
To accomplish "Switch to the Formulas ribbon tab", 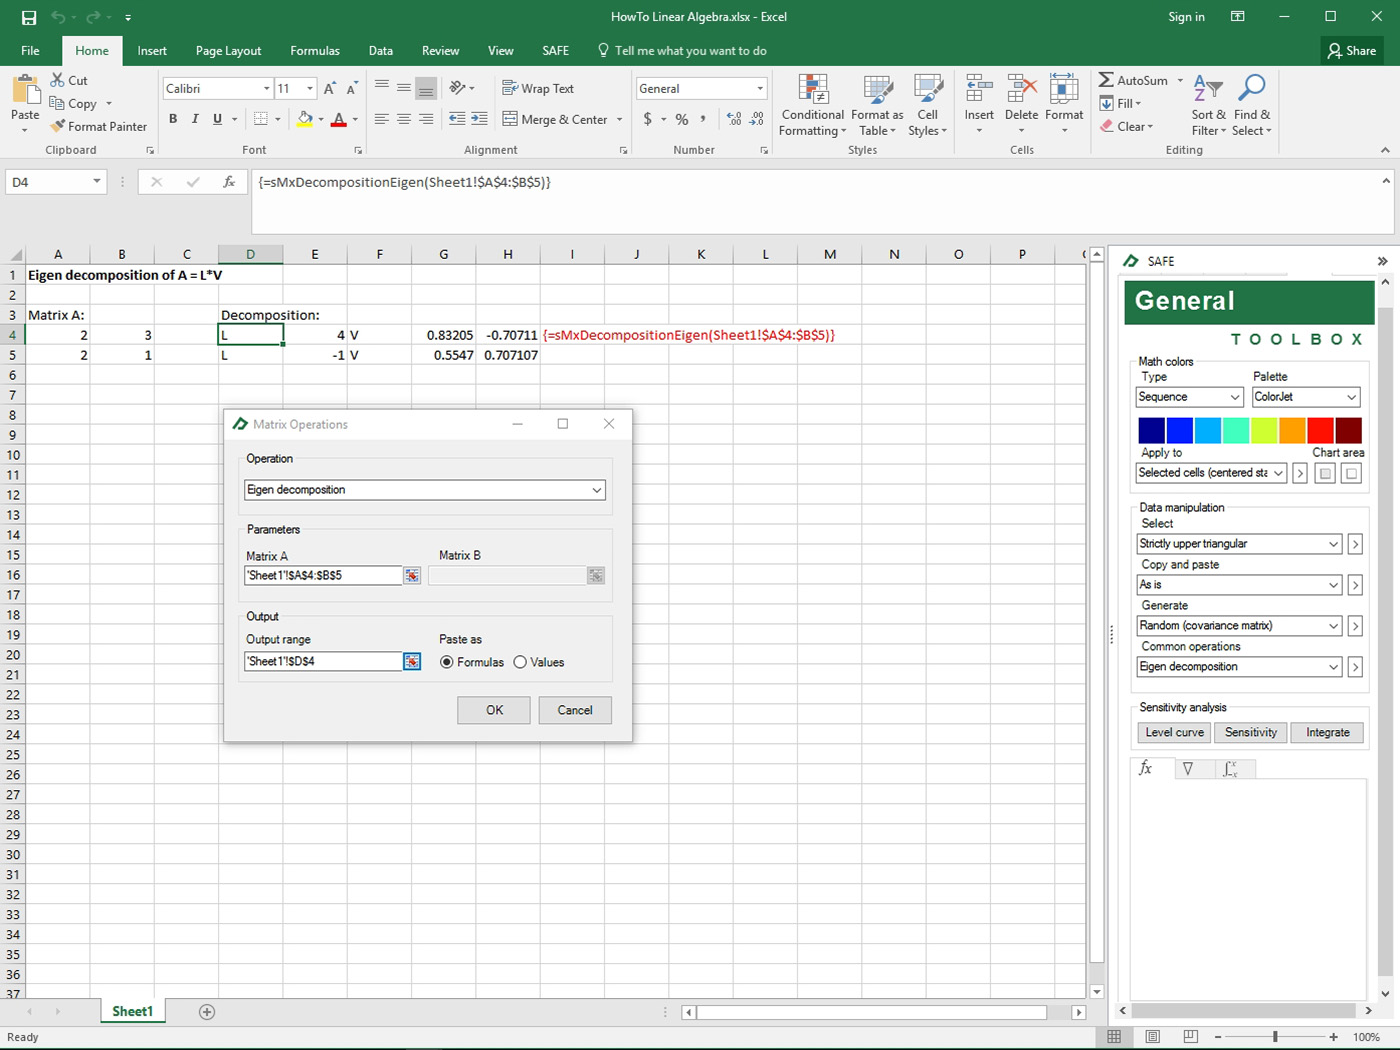I will click(x=315, y=51).
